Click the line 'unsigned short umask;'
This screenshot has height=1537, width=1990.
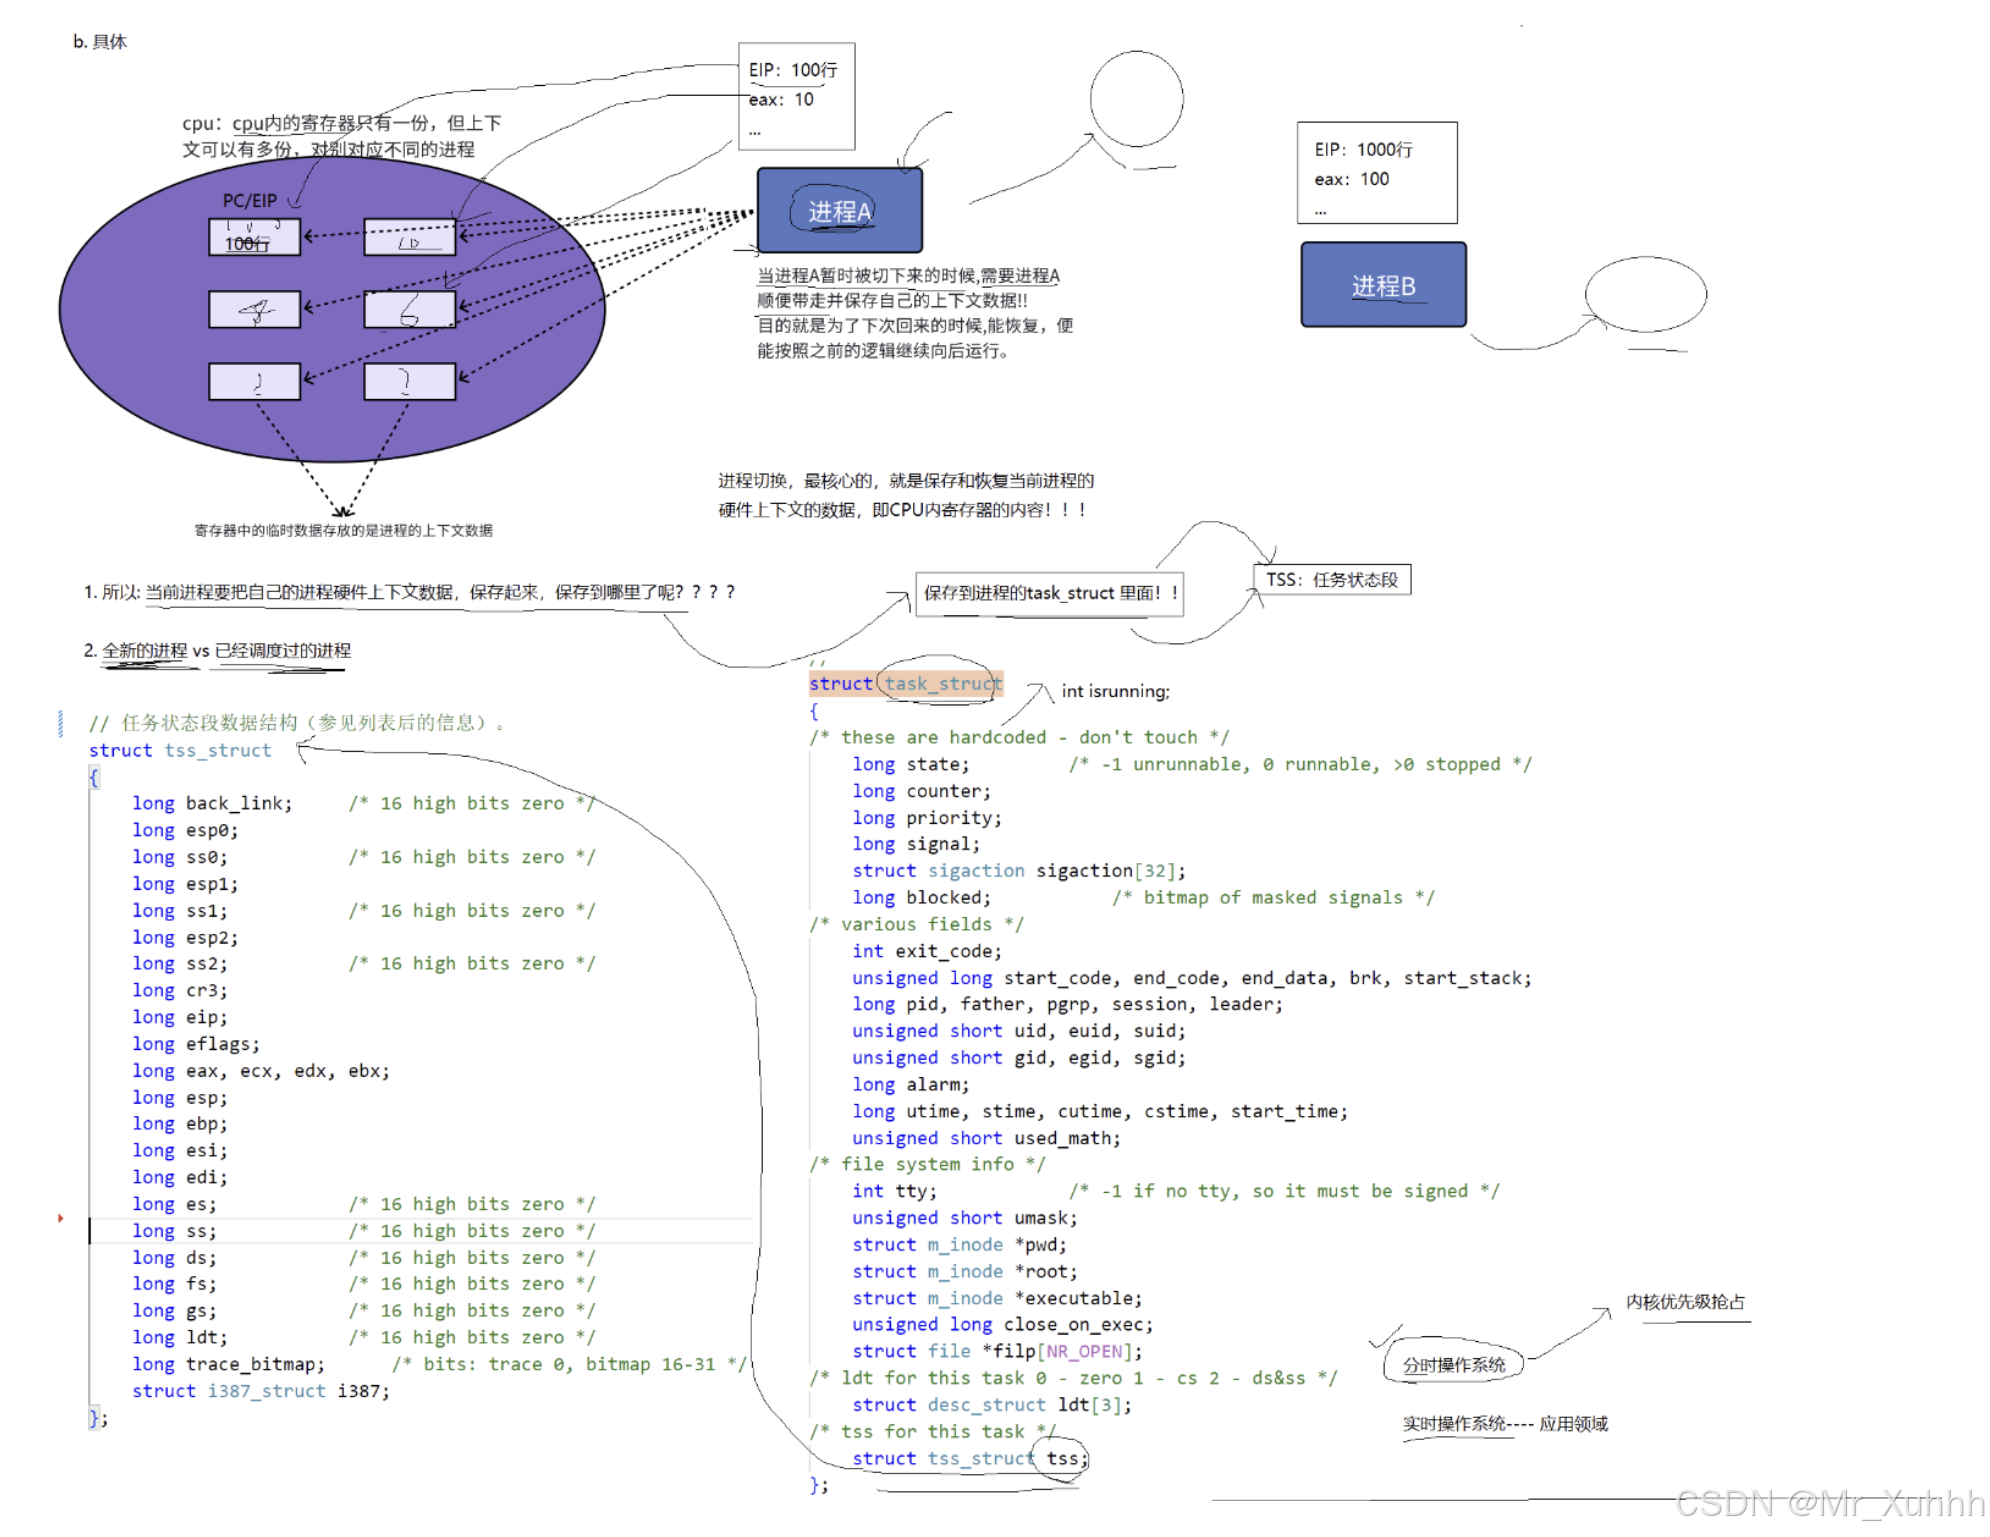(964, 1218)
